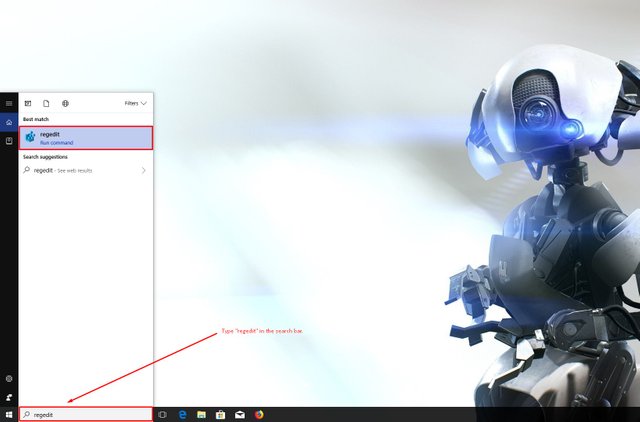Open the Notebook icon in search sidebar
The height and width of the screenshot is (422, 640).
click(x=9, y=141)
